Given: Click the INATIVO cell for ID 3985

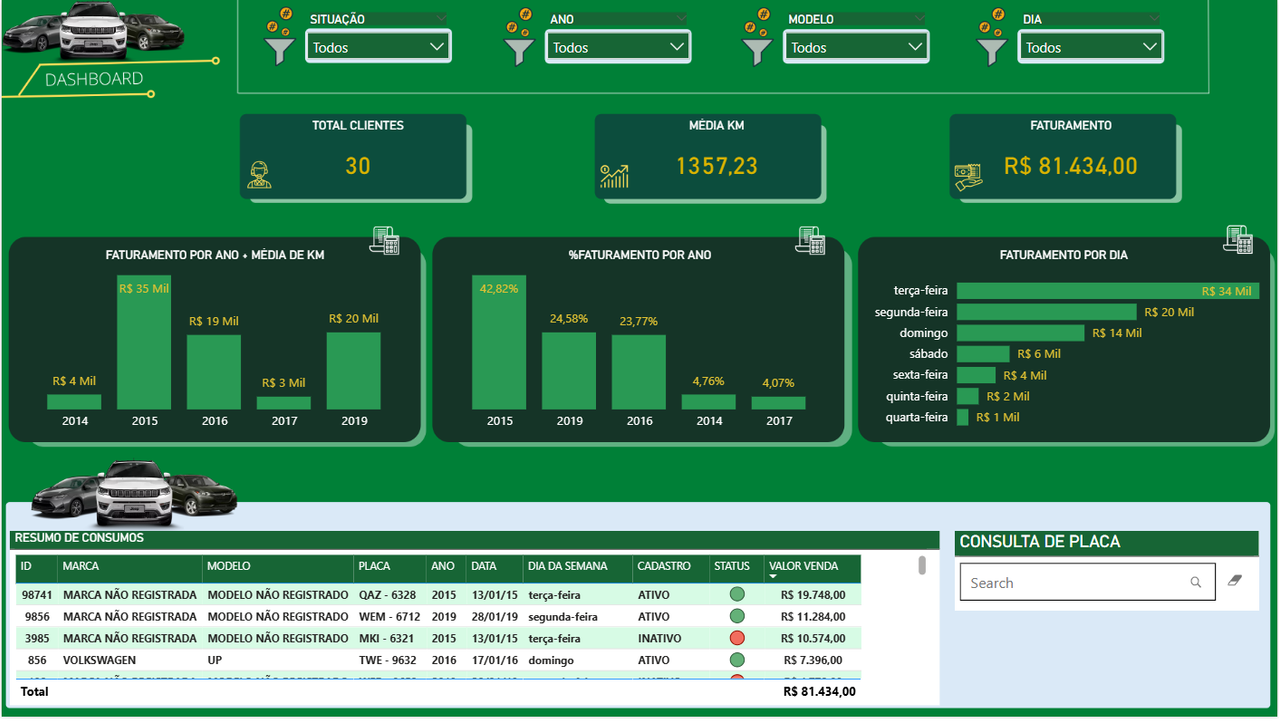Looking at the screenshot, I should [659, 639].
